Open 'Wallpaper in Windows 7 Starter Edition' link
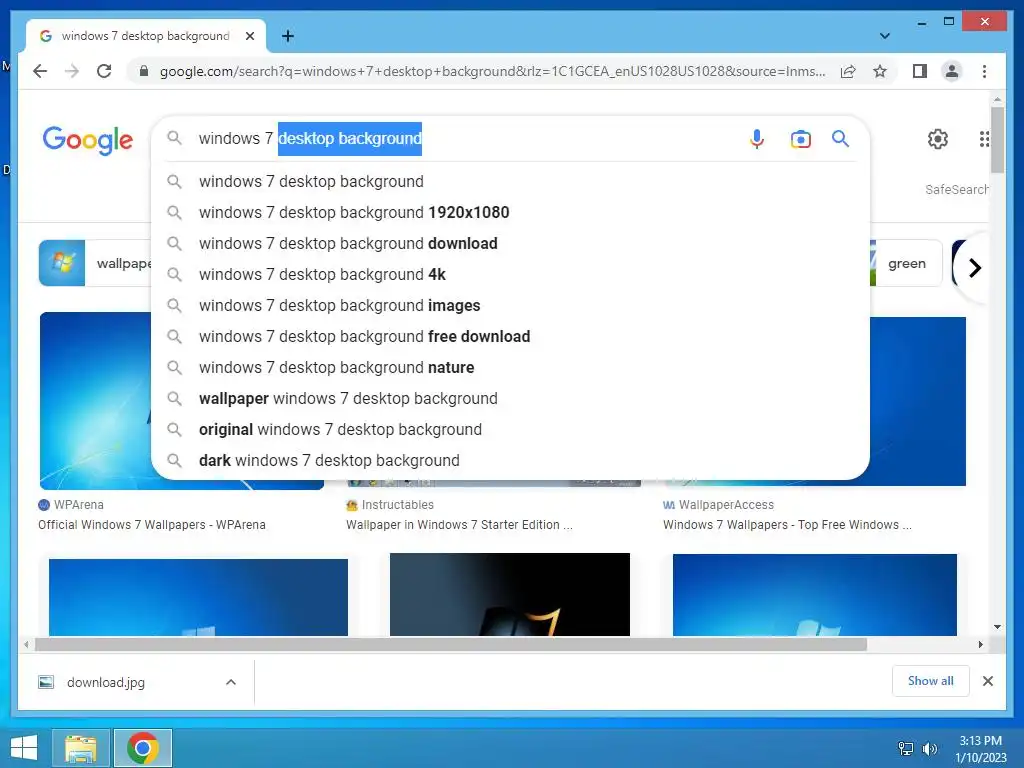Viewport: 1024px width, 768px height. [x=459, y=524]
